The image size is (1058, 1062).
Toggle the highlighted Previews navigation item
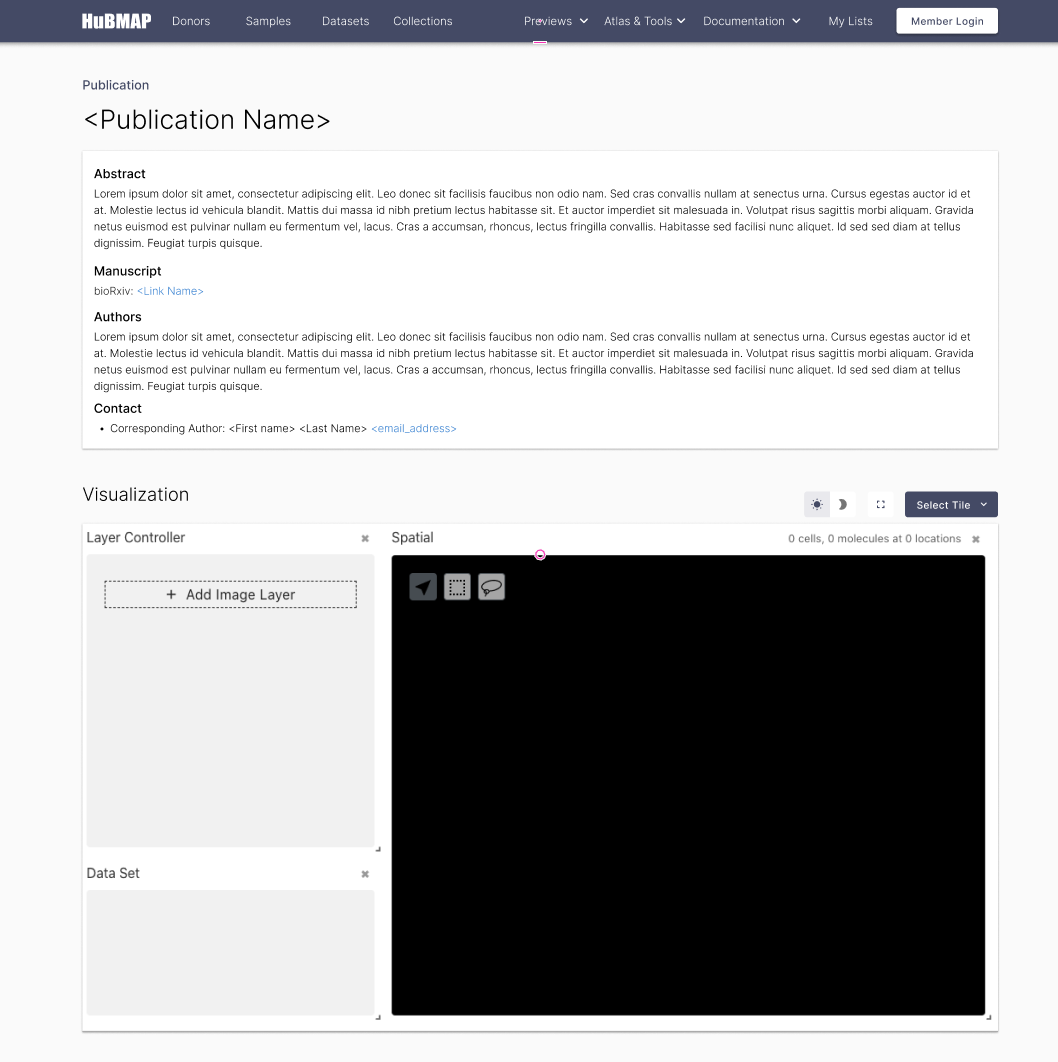tap(548, 20)
